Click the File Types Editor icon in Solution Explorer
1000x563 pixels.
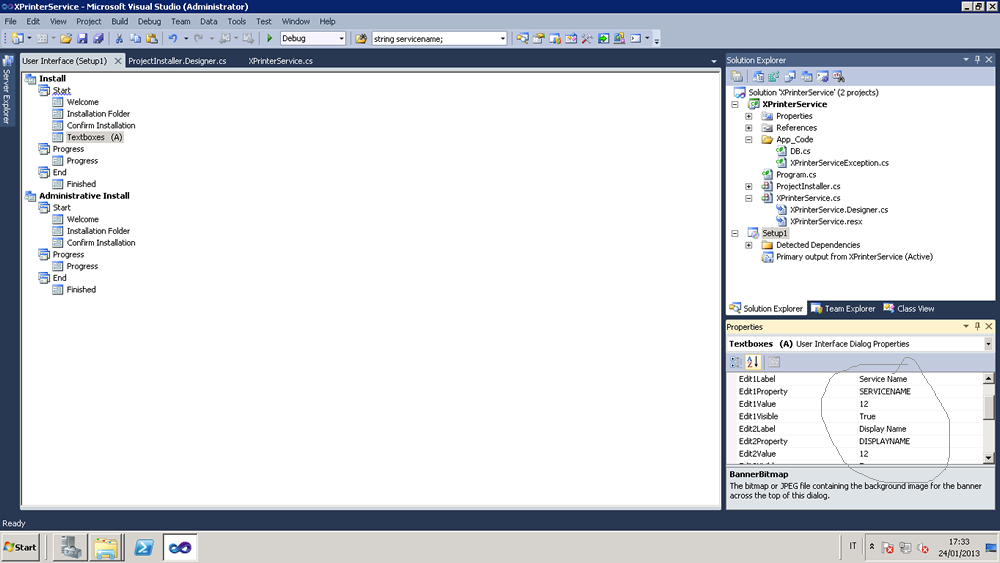pyautogui.click(x=790, y=77)
